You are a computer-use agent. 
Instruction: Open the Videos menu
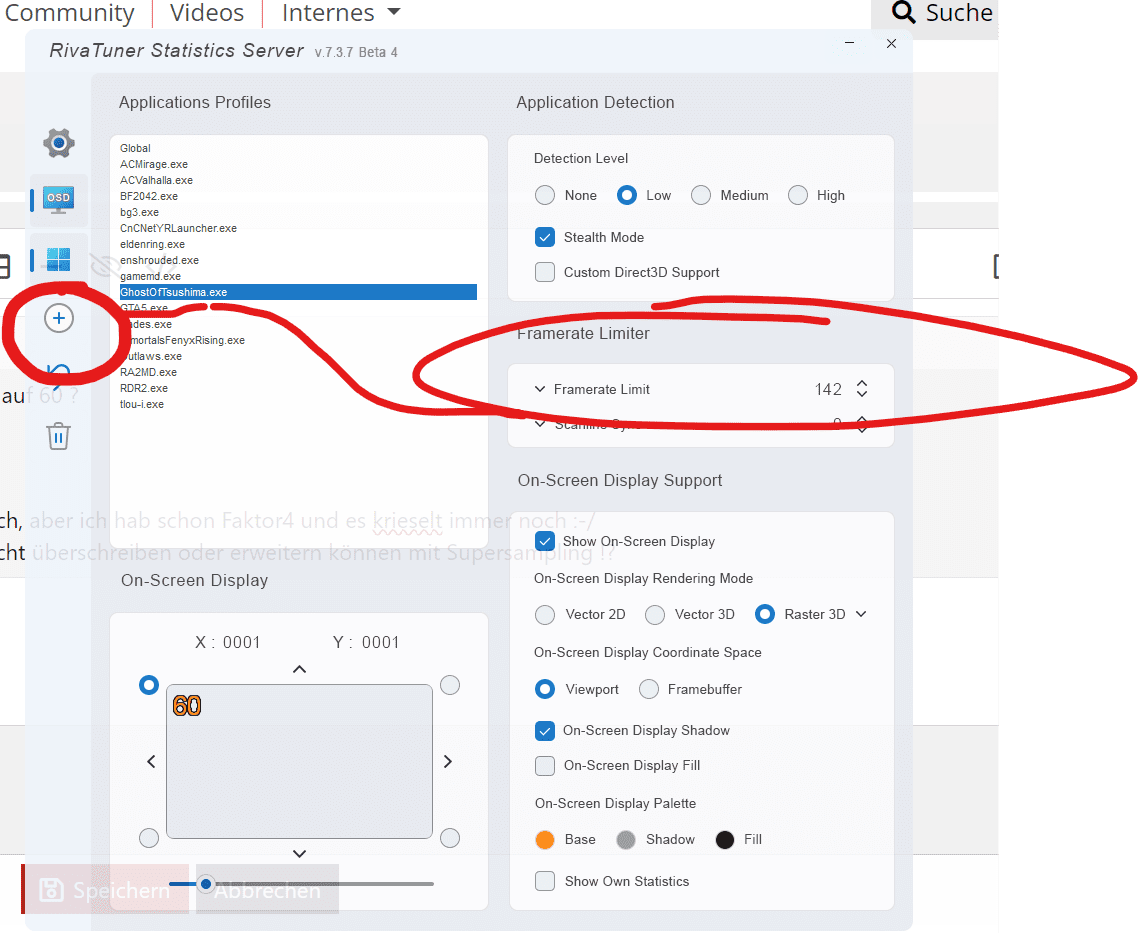pyautogui.click(x=207, y=12)
